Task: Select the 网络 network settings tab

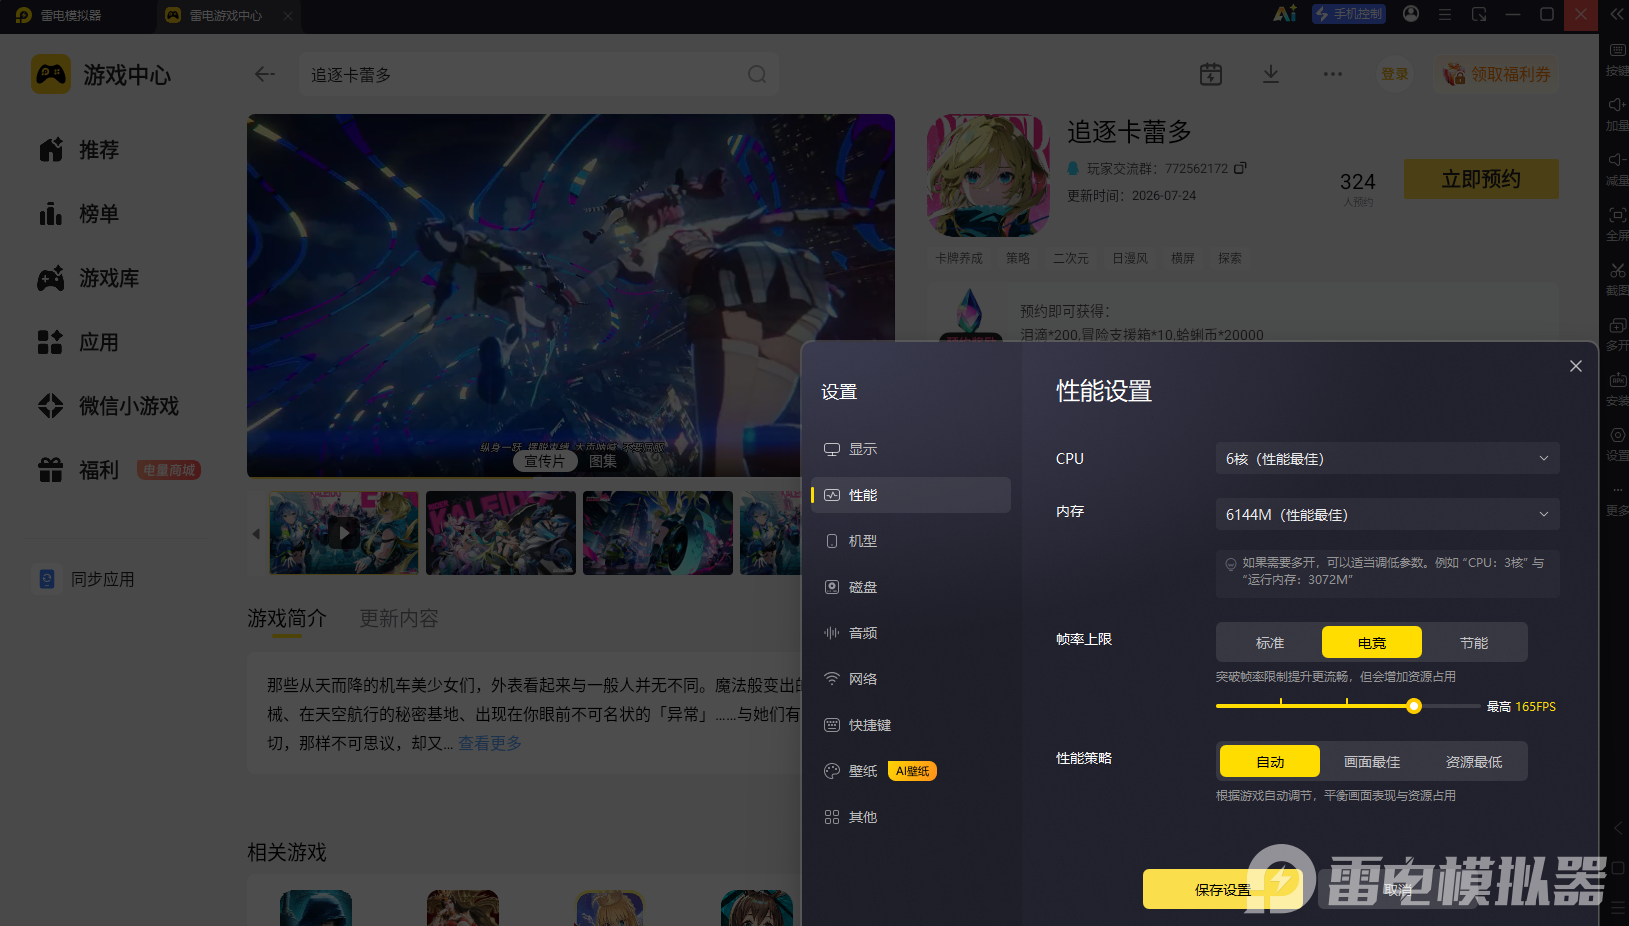Action: point(911,679)
